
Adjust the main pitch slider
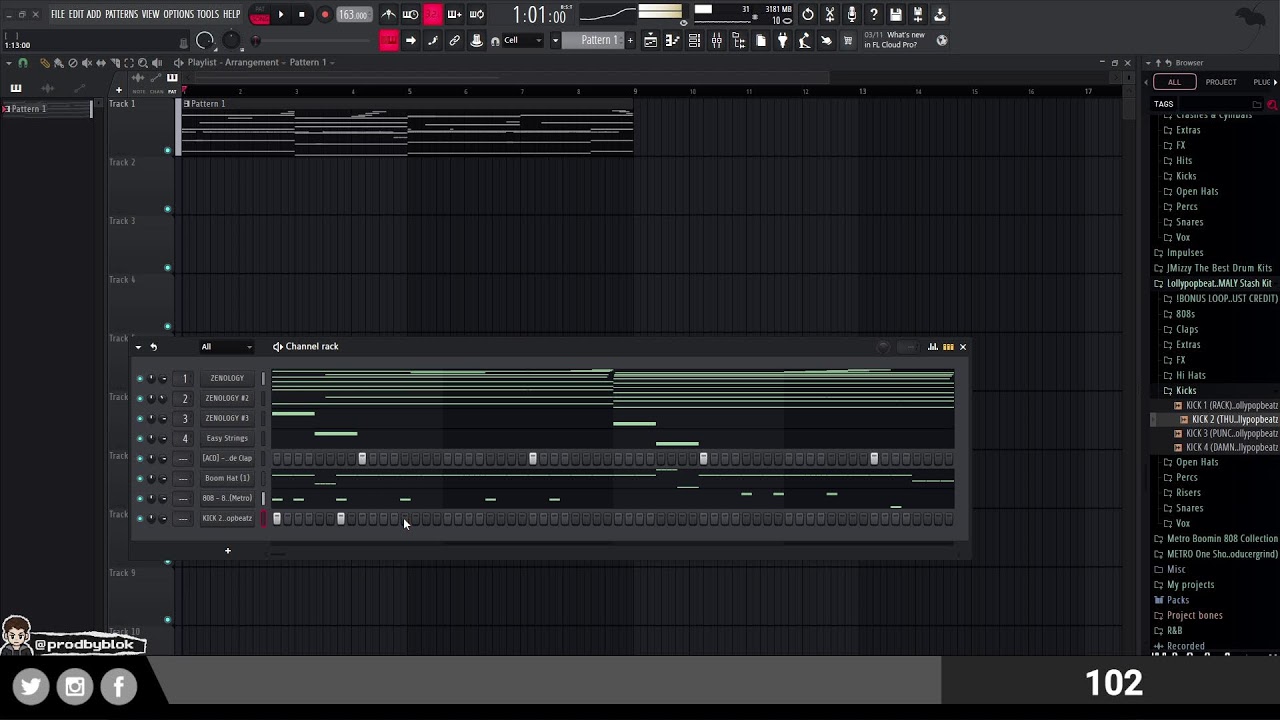click(x=231, y=40)
